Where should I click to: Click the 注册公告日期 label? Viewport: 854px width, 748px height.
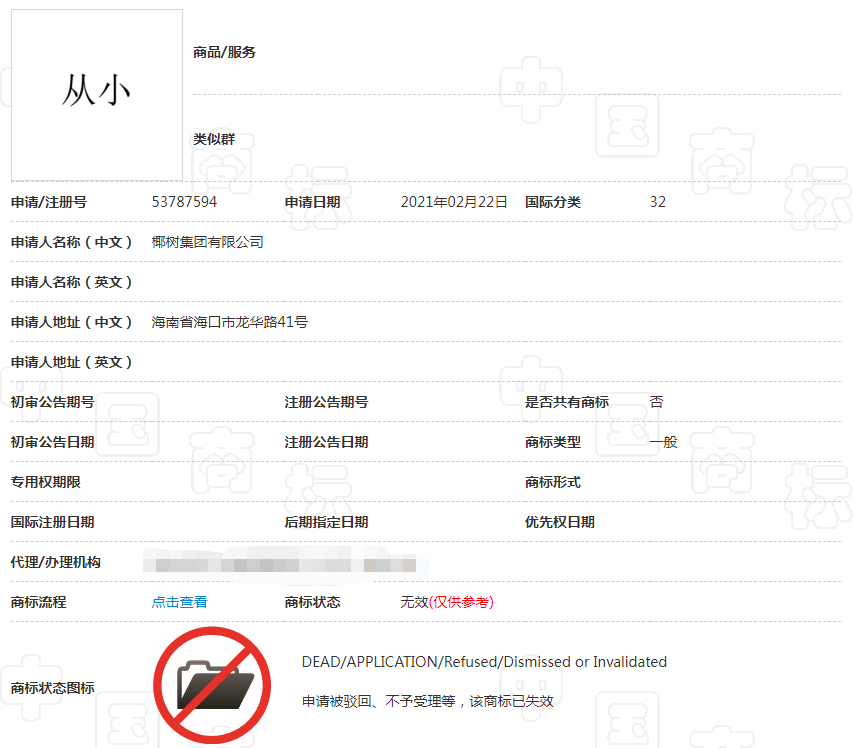coord(326,442)
